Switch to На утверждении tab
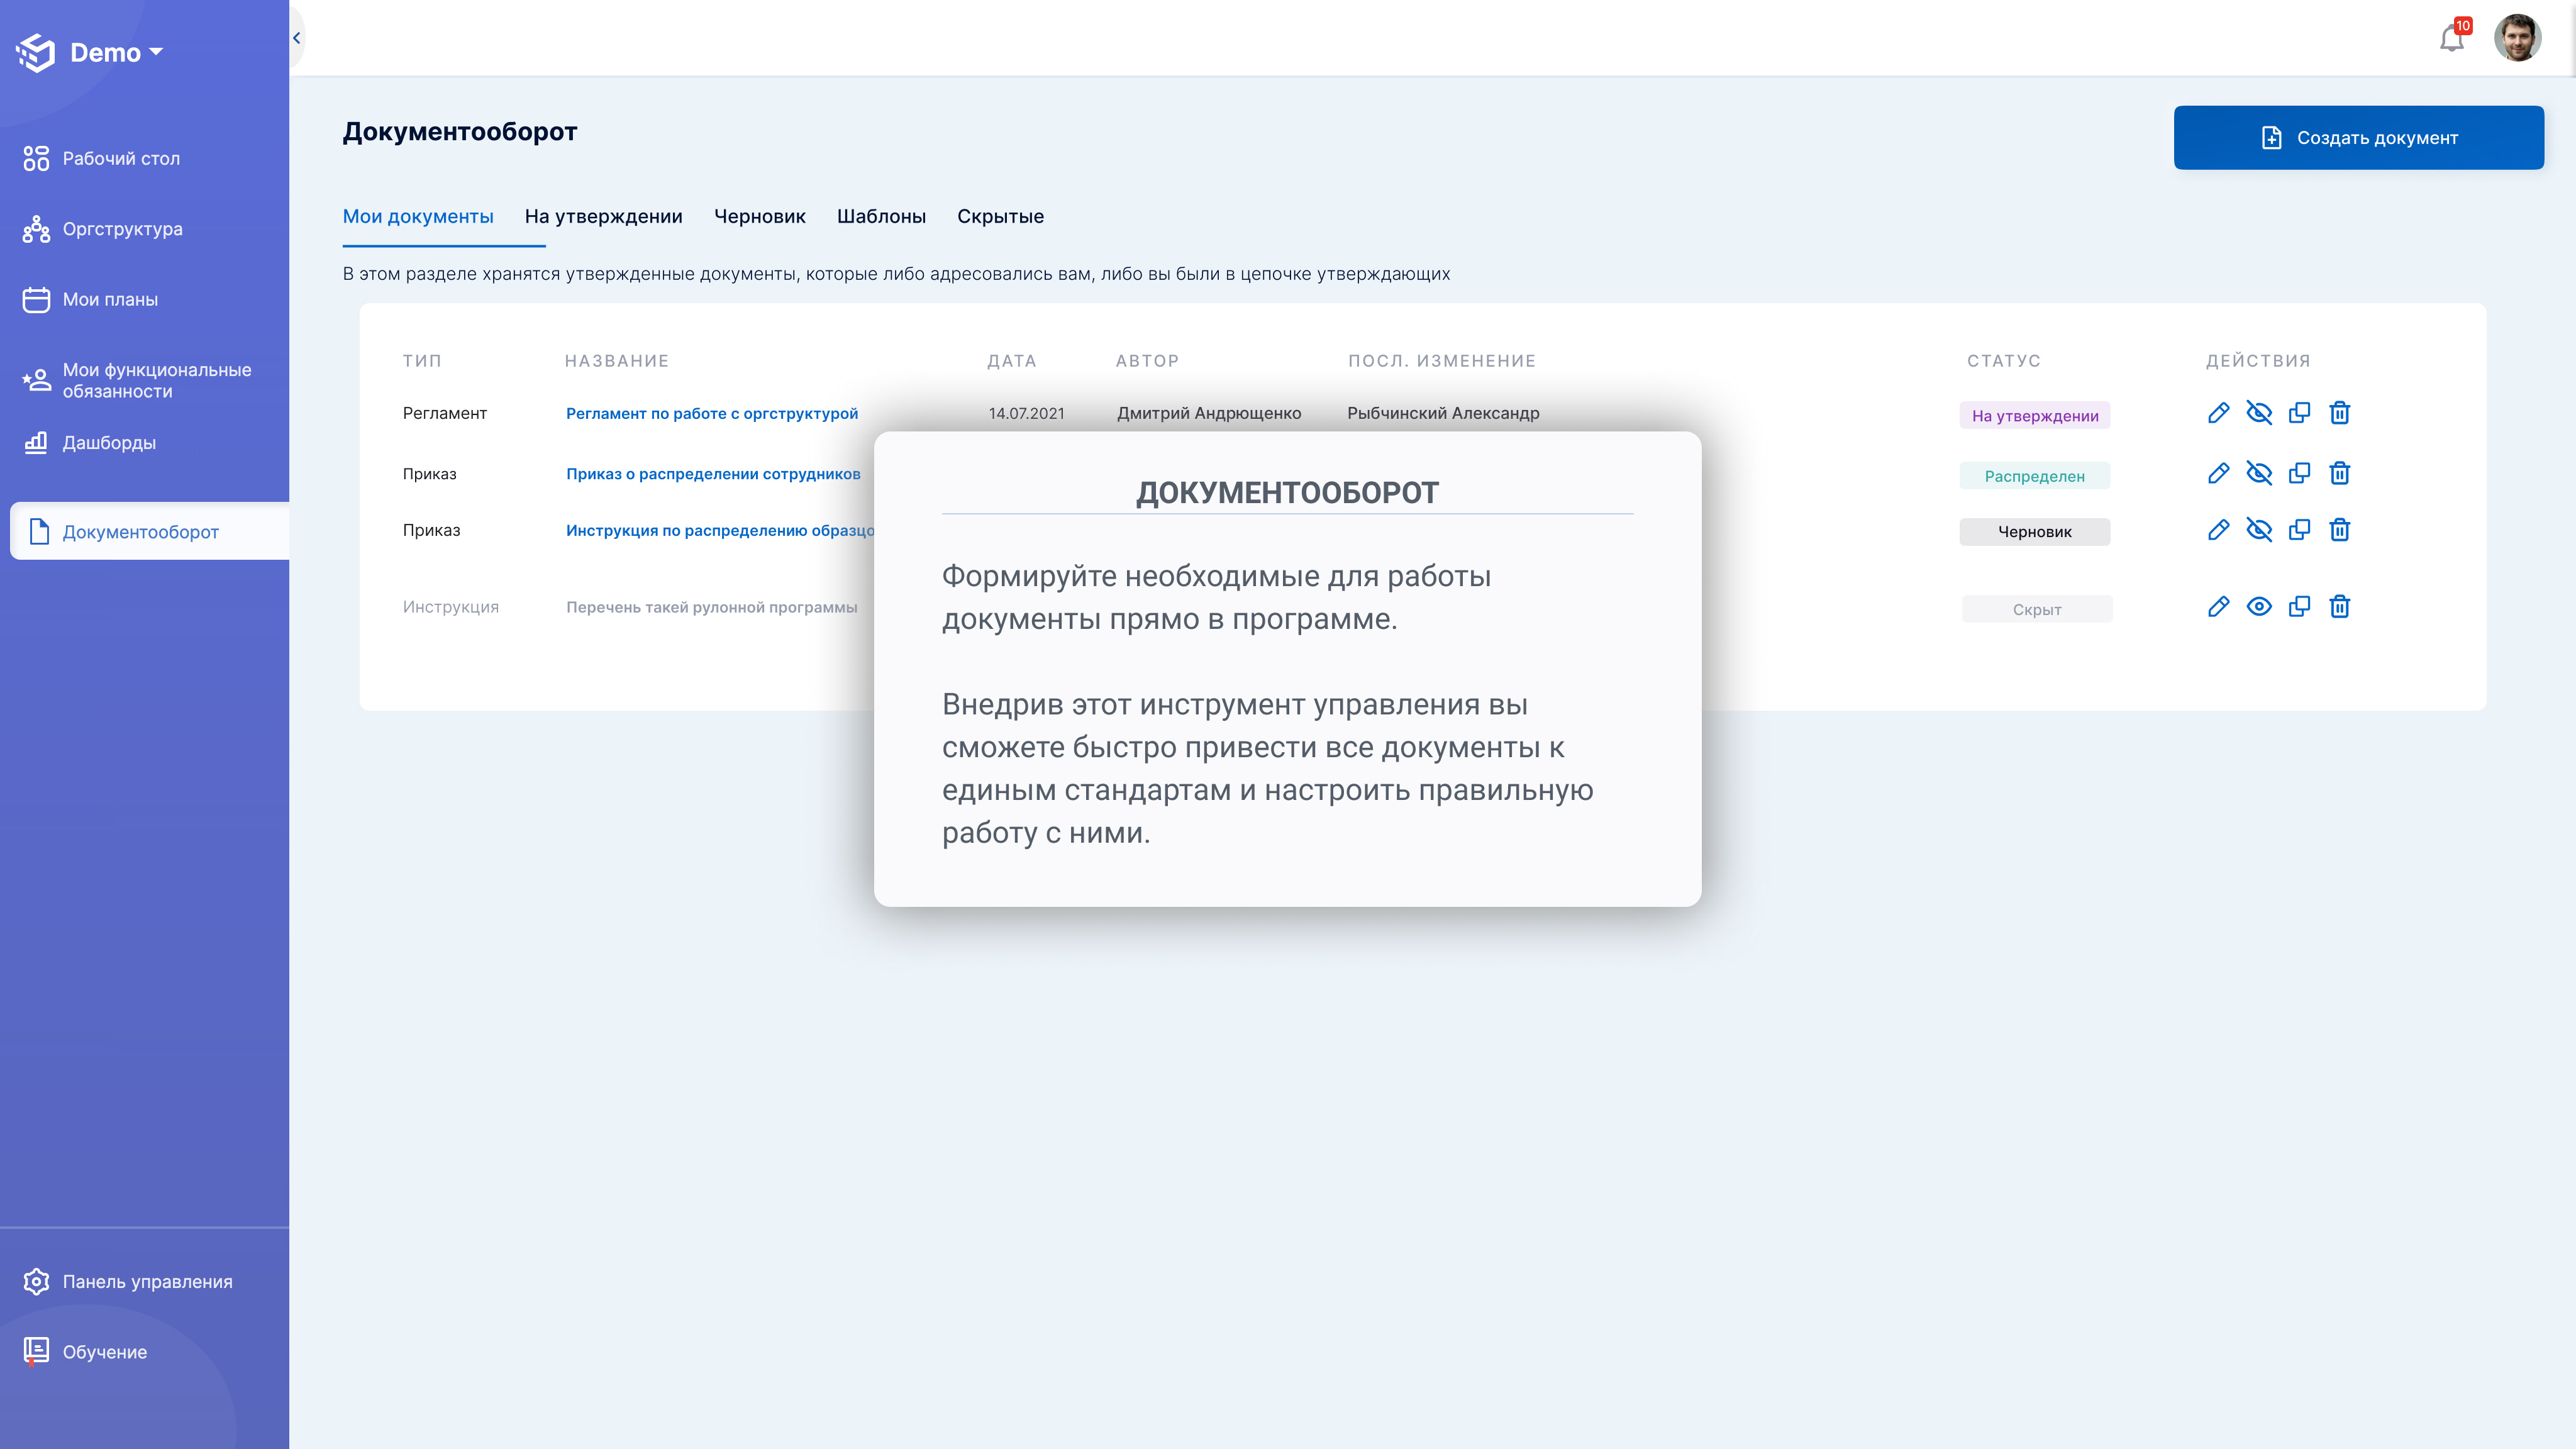The height and width of the screenshot is (1449, 2576). [603, 216]
